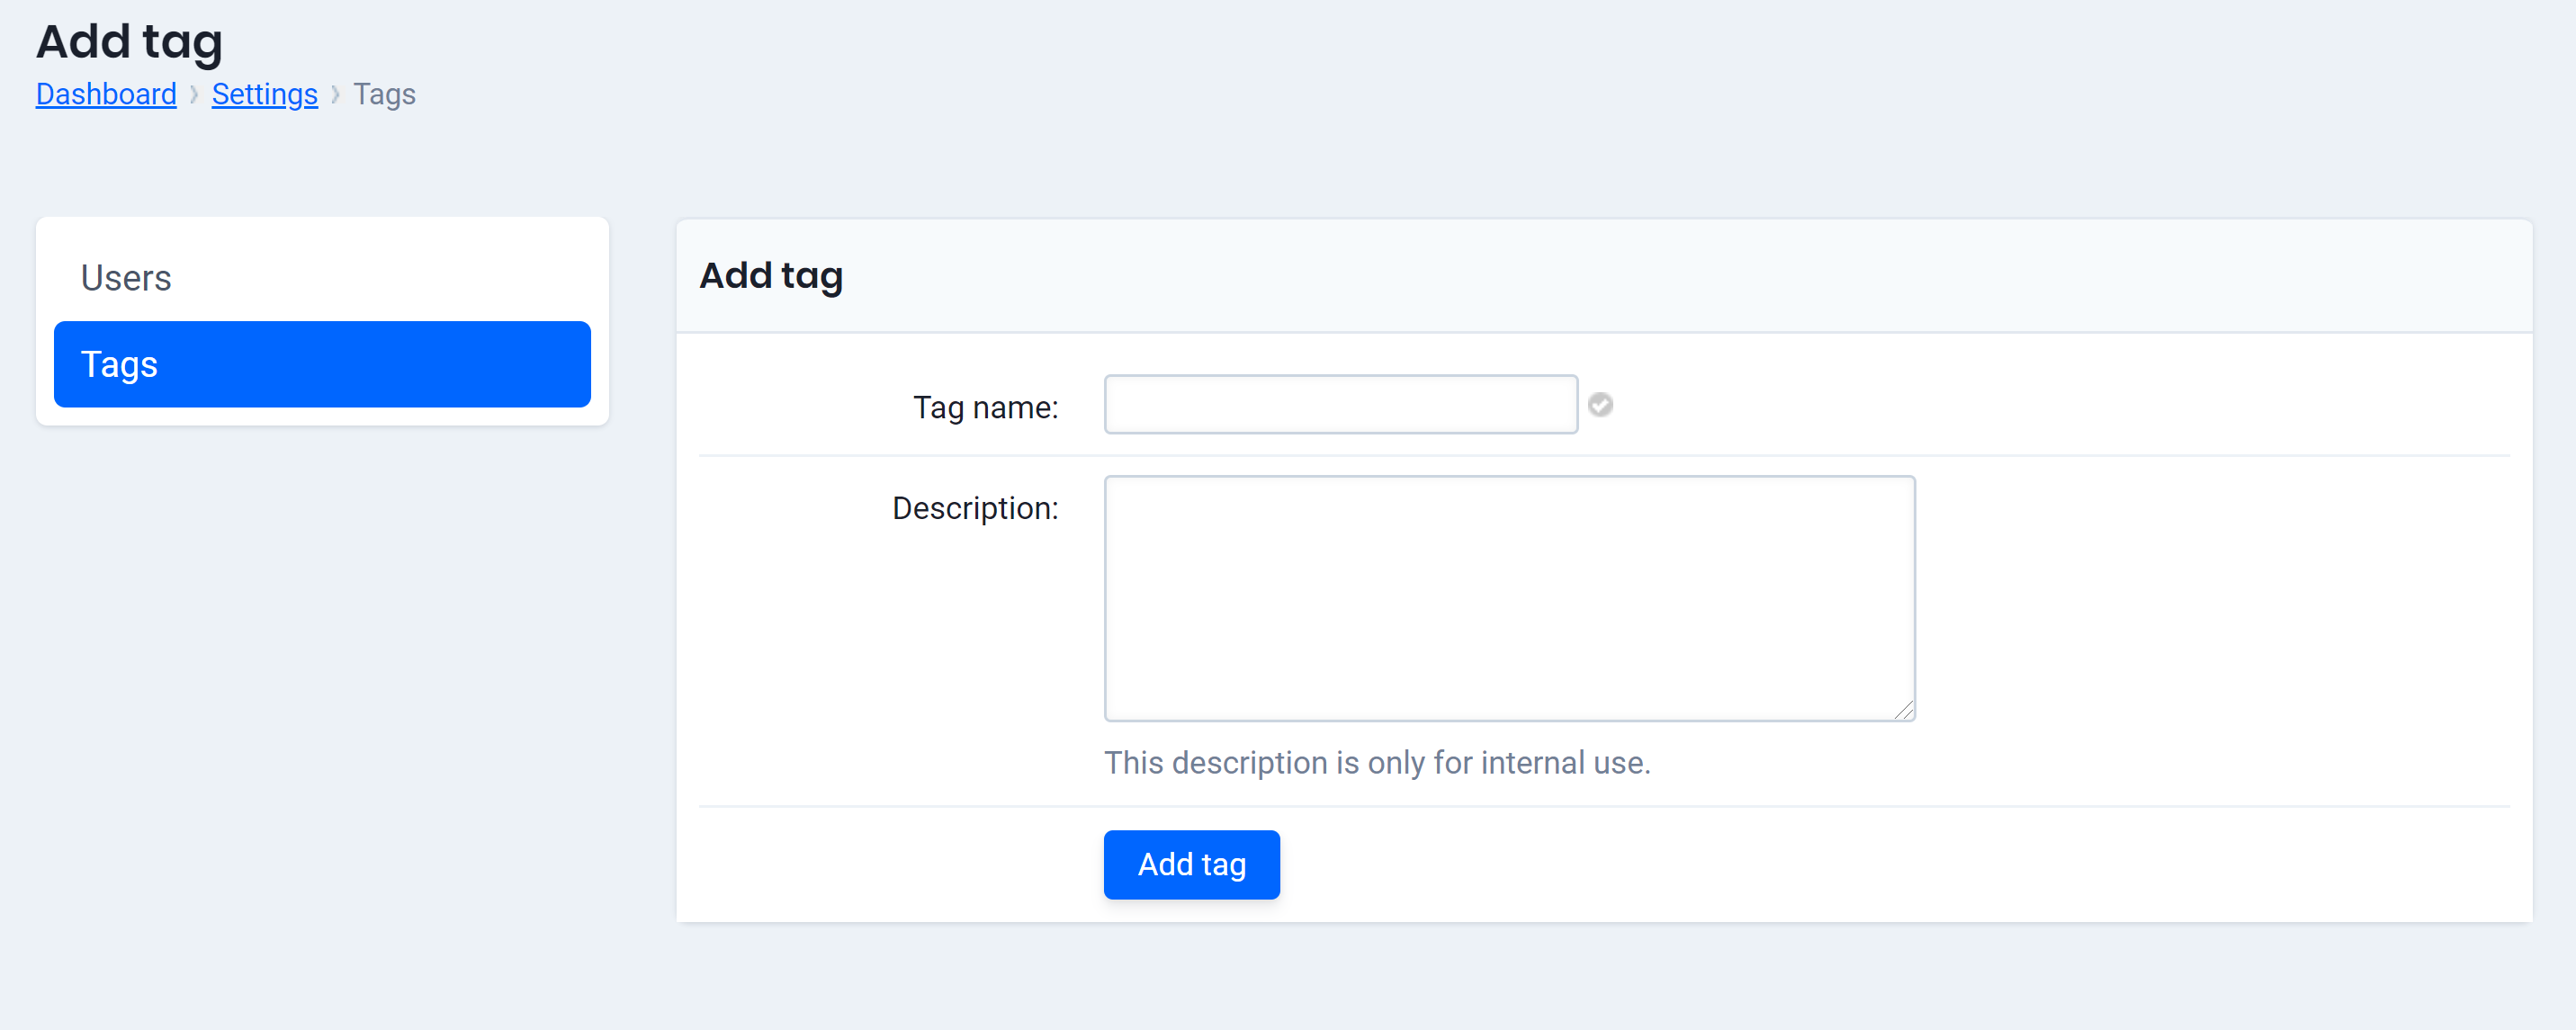
Task: Follow the Dashboard breadcrumb link
Action: pos(105,93)
